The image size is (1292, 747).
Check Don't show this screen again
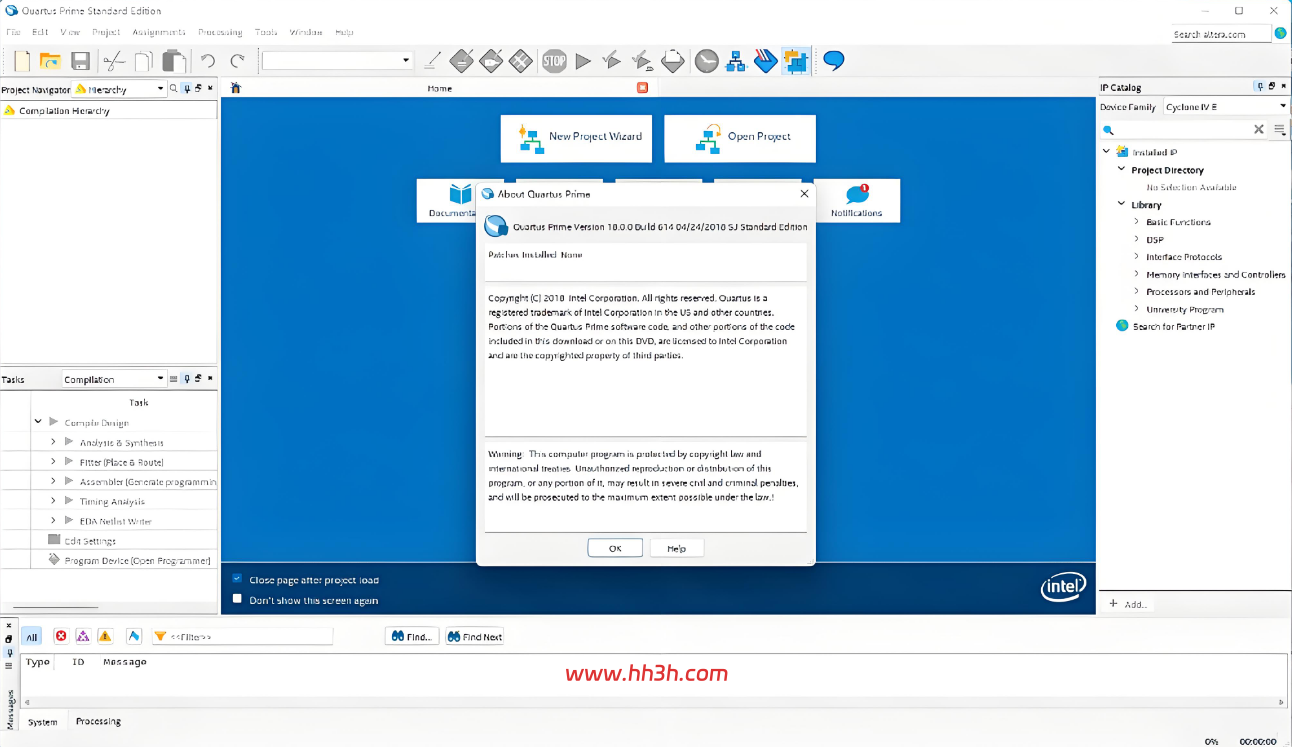point(237,599)
